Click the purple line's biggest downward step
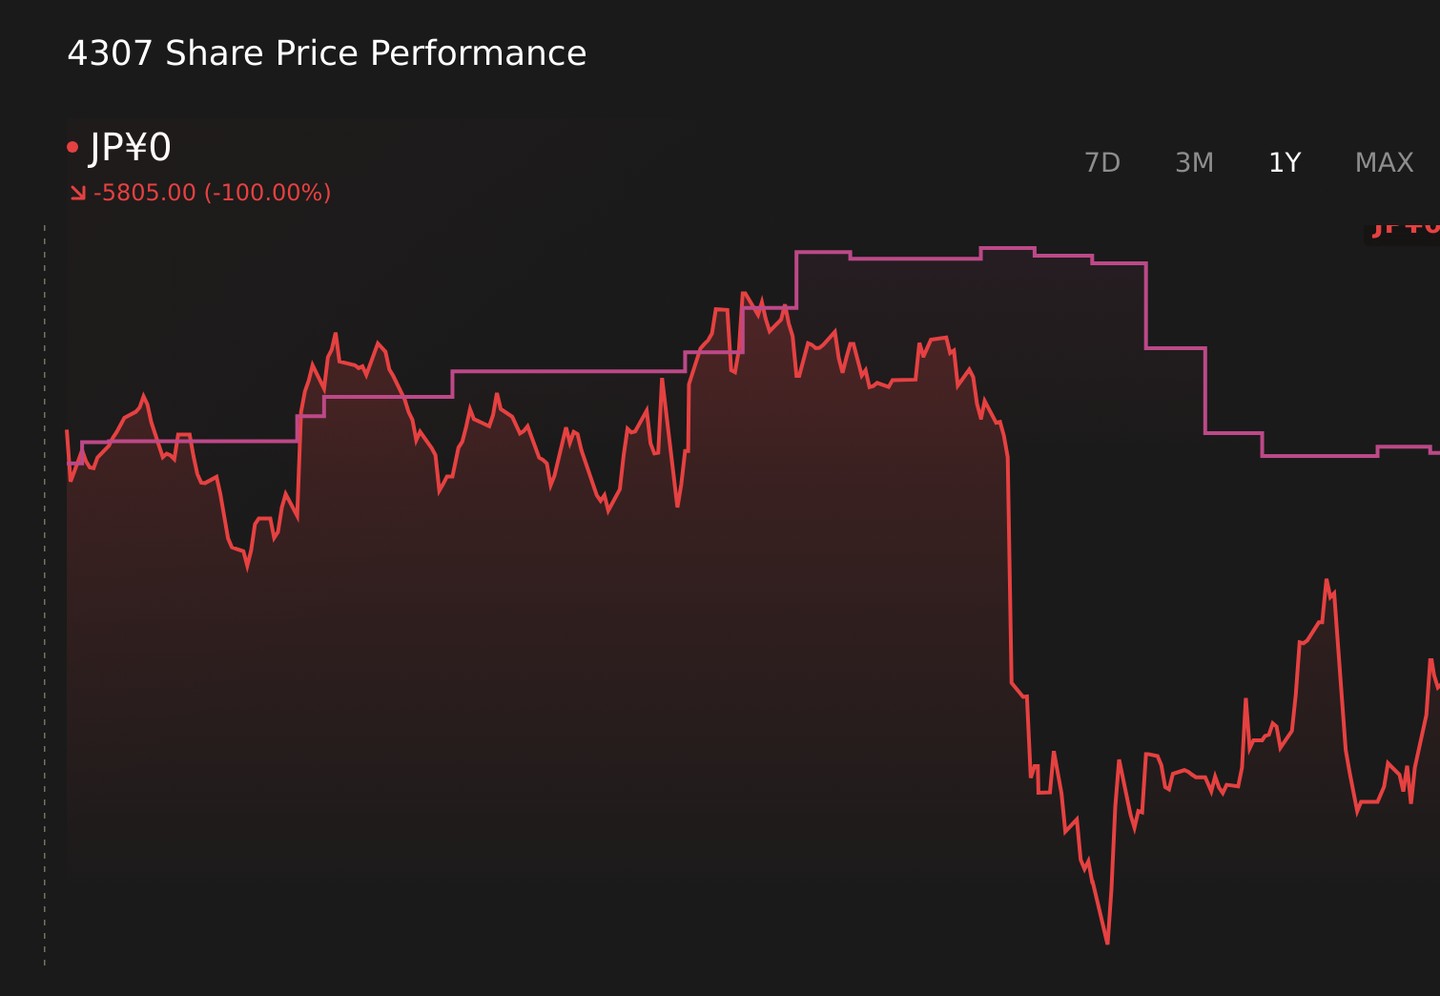Screen dimensions: 1440x996 pos(1146,305)
